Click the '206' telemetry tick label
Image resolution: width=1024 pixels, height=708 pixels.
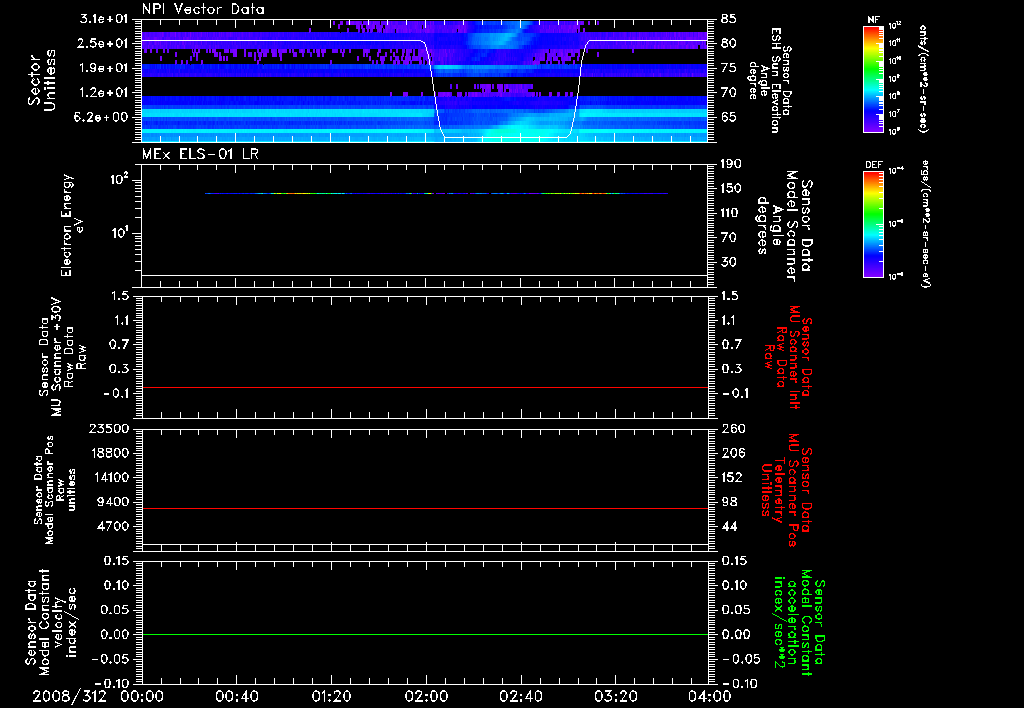point(733,453)
